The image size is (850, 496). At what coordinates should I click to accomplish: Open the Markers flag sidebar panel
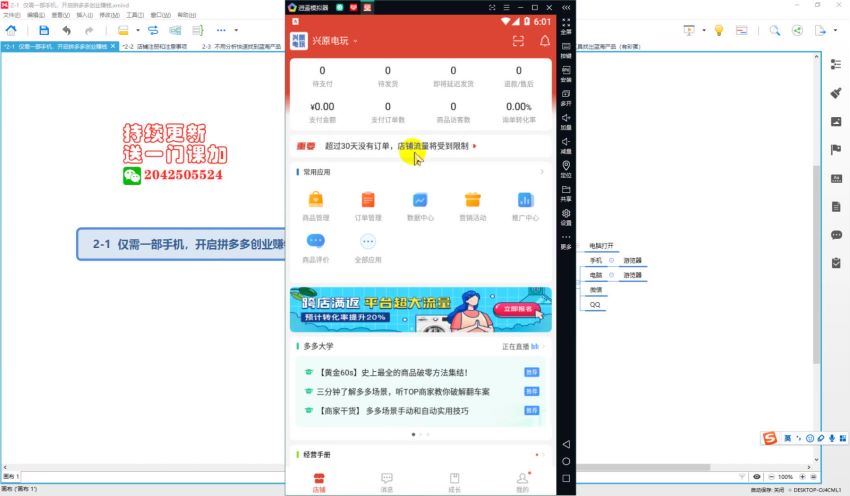836,150
